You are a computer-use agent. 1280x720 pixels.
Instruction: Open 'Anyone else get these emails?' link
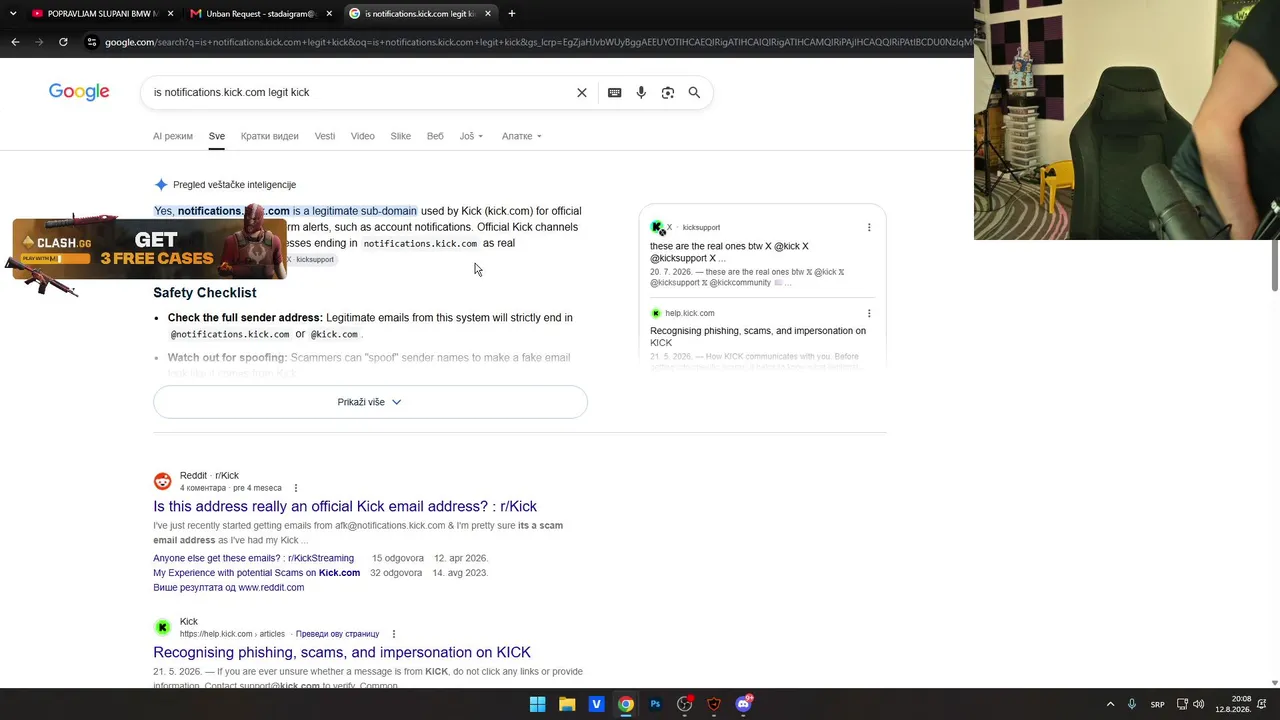click(253, 558)
